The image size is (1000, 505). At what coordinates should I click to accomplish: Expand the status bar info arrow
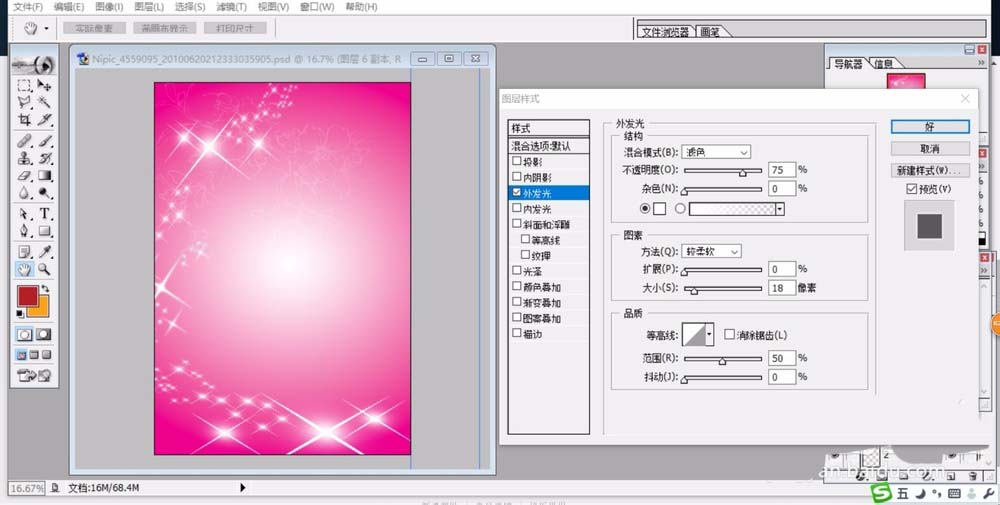[242, 488]
